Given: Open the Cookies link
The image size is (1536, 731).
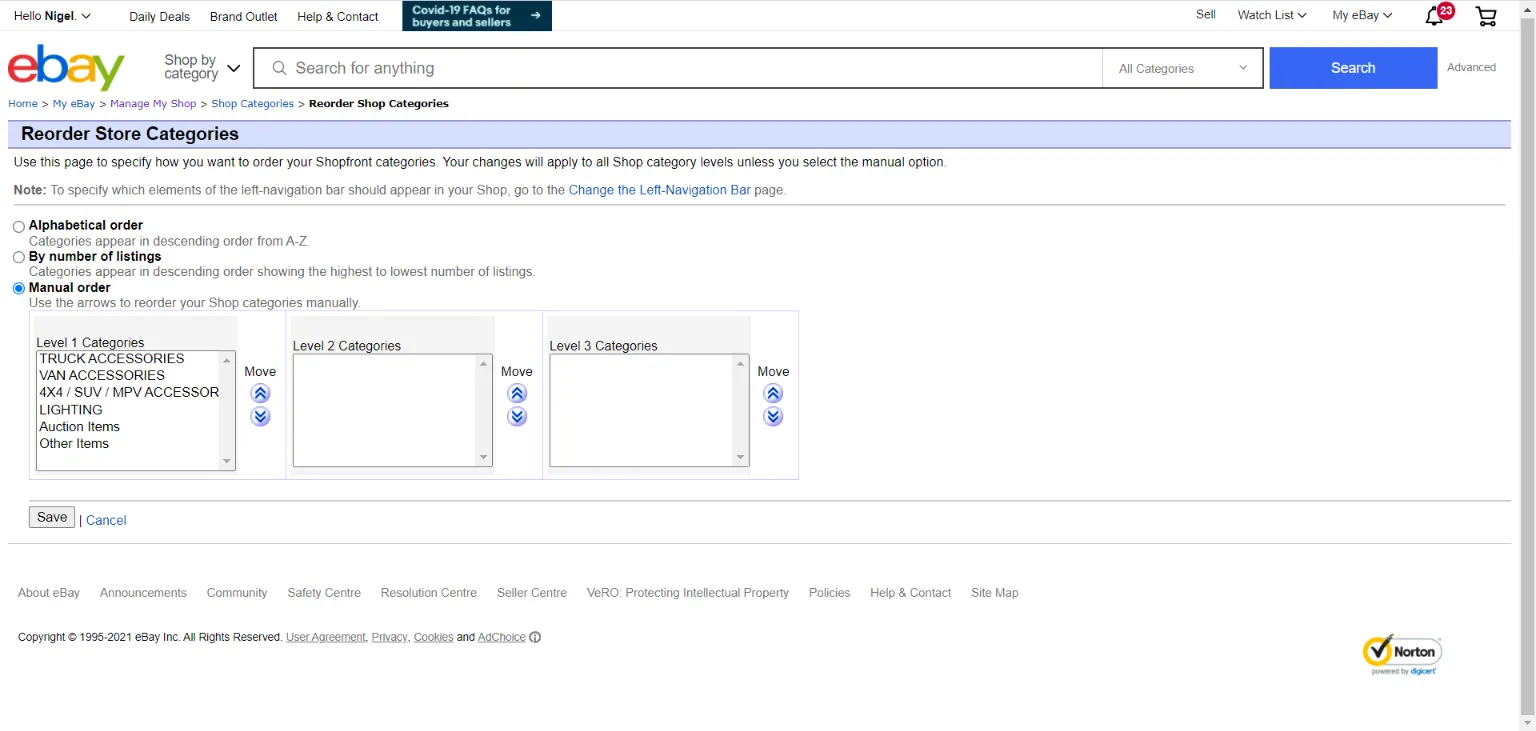Looking at the screenshot, I should (434, 637).
